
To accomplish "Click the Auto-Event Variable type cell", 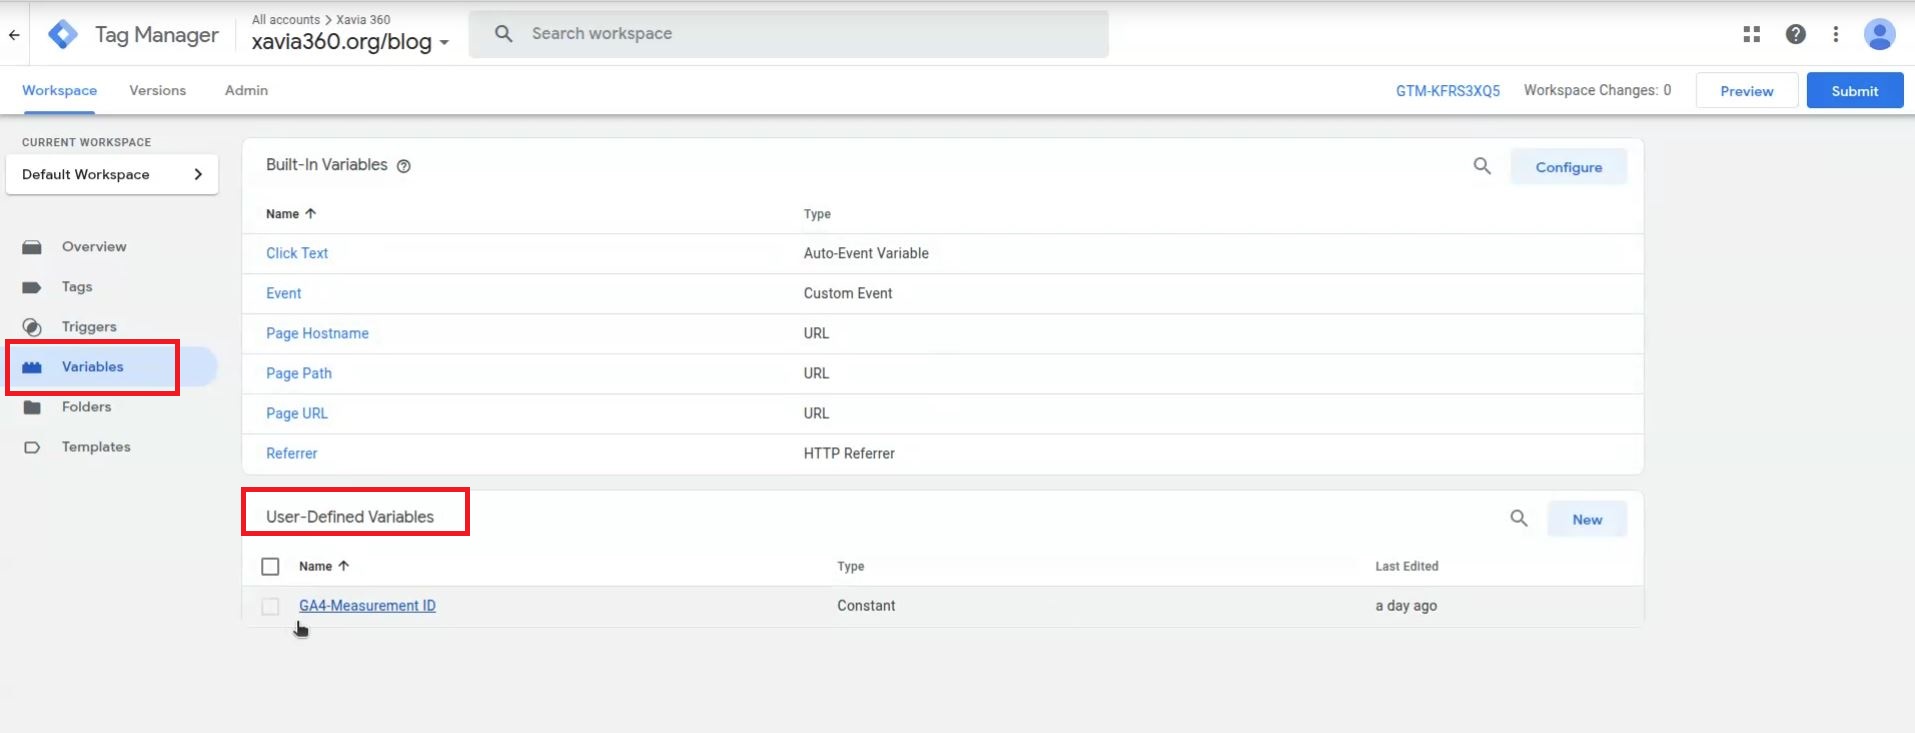I will (866, 253).
